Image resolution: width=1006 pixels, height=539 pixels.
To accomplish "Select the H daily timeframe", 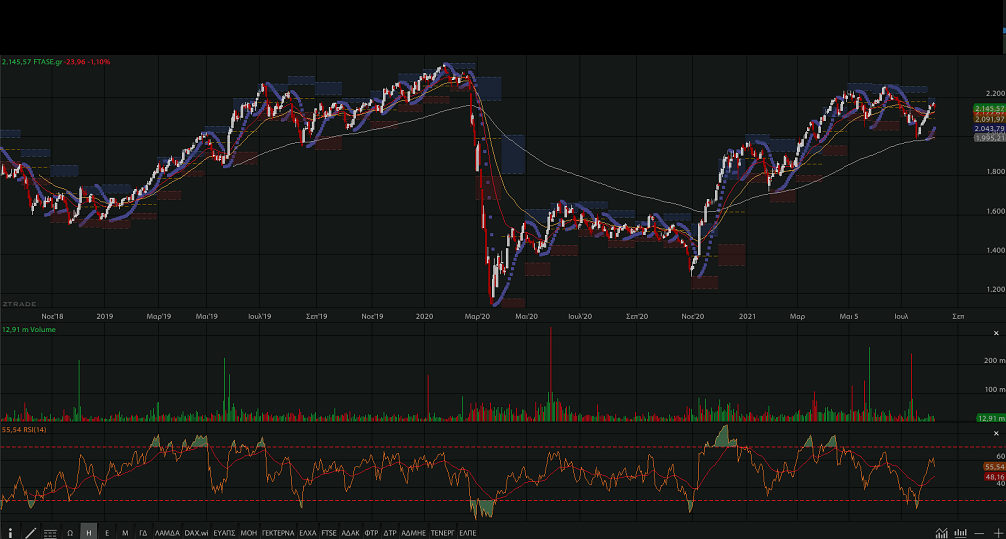I will [89, 533].
